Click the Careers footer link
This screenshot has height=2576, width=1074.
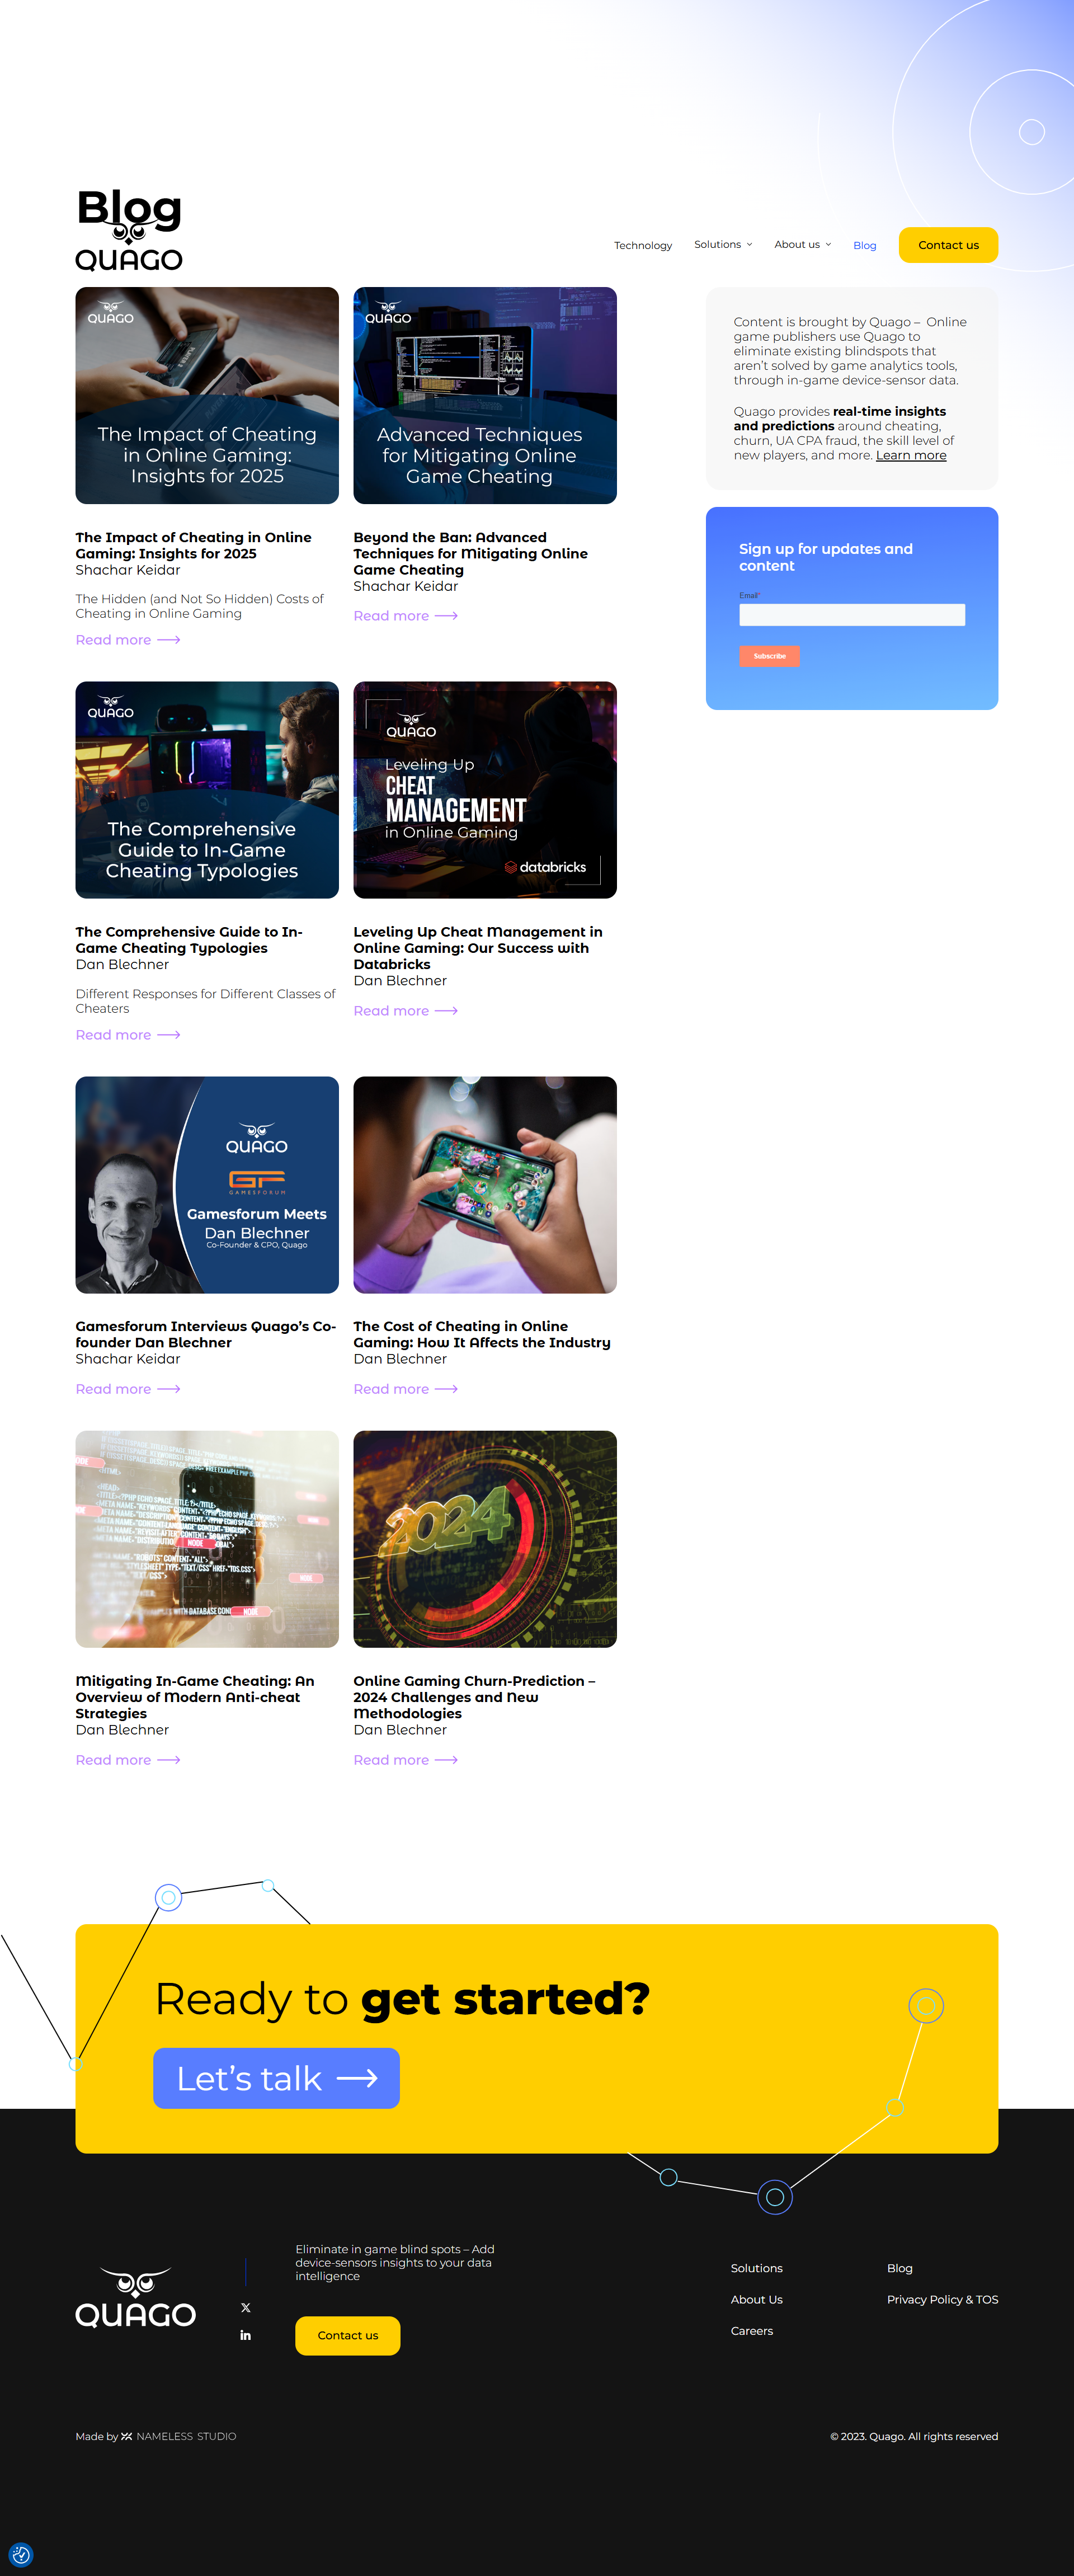coord(752,2330)
